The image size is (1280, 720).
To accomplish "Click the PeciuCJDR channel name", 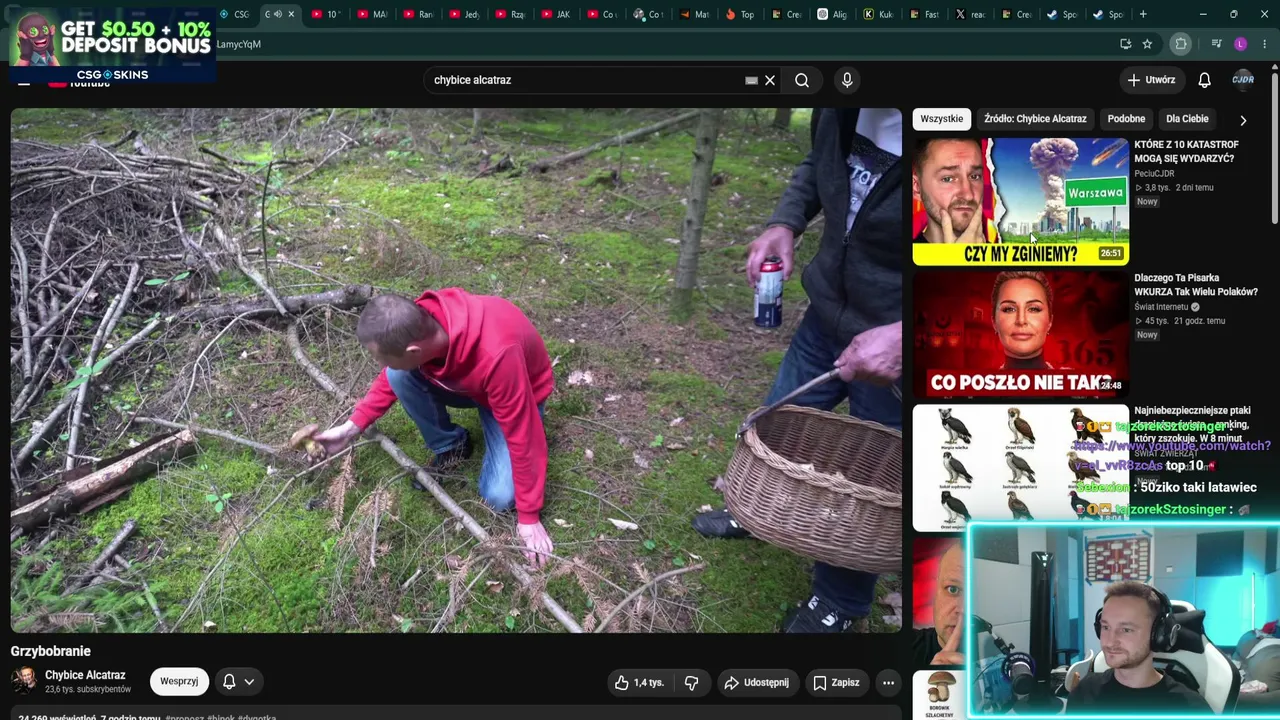I will [1154, 174].
